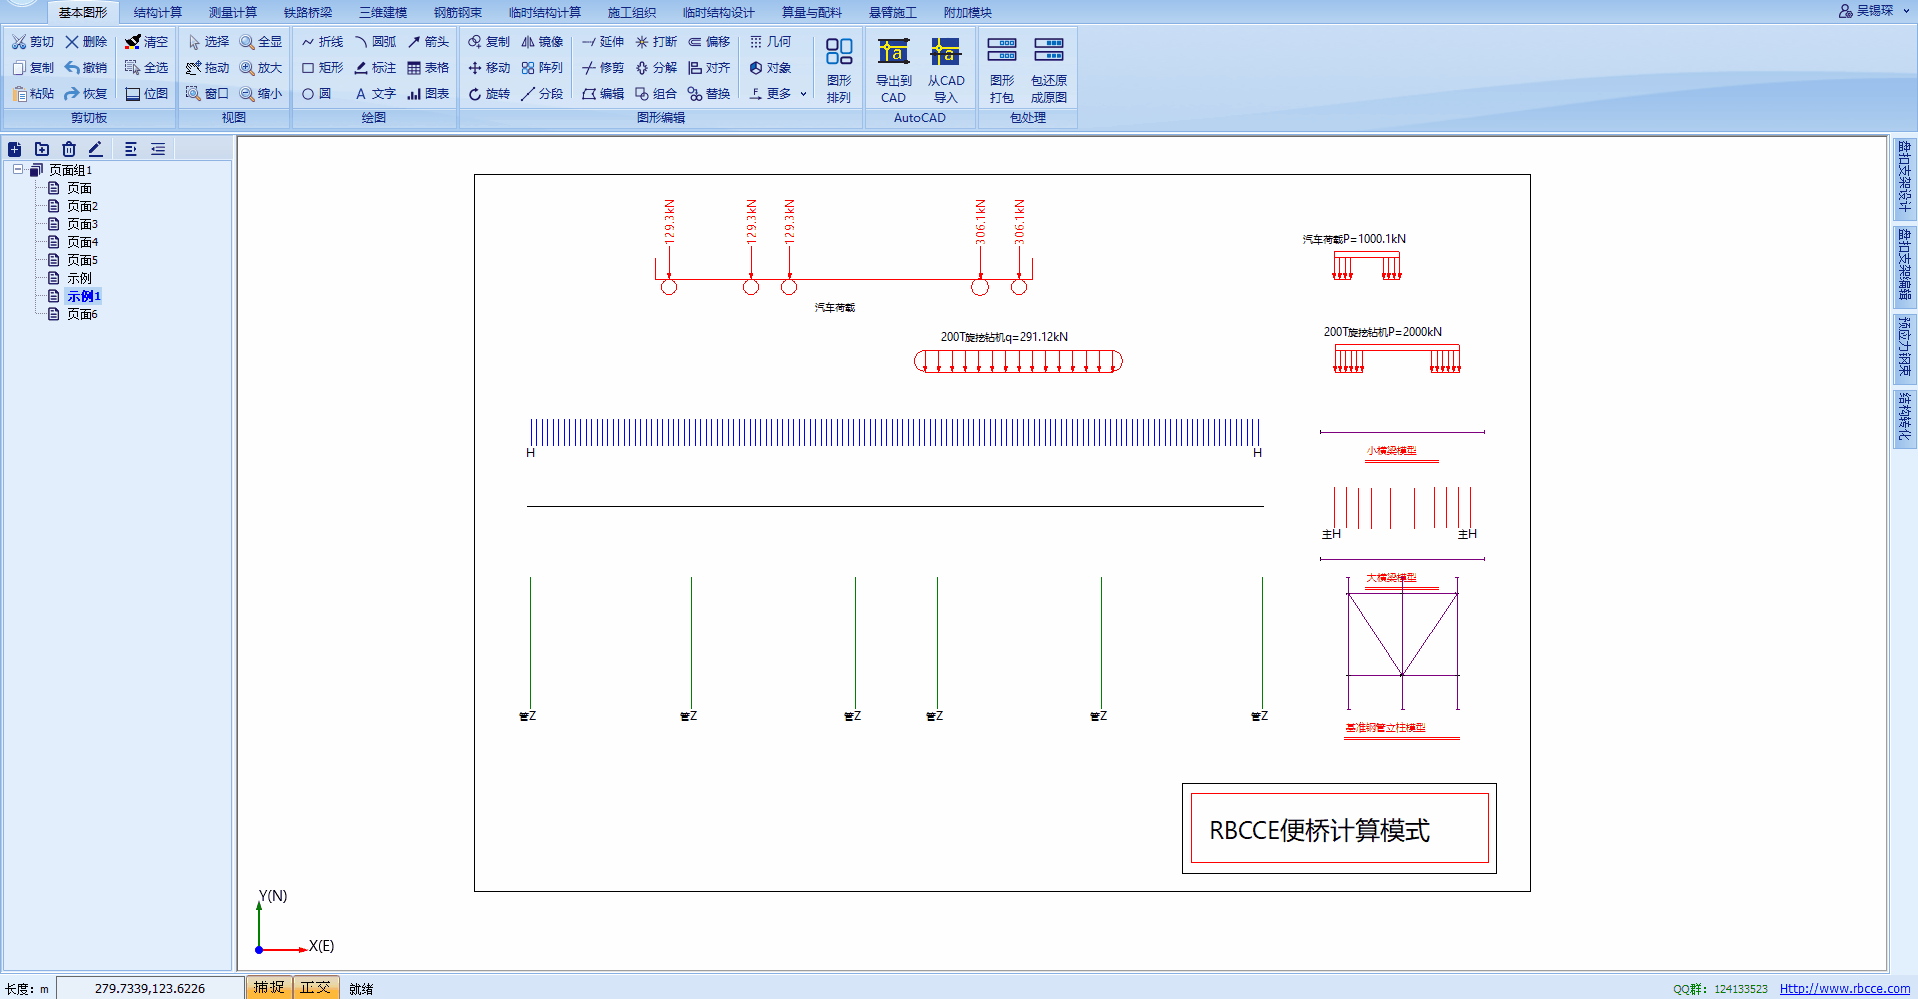Open the www.rbcce.com website link

(x=1844, y=988)
